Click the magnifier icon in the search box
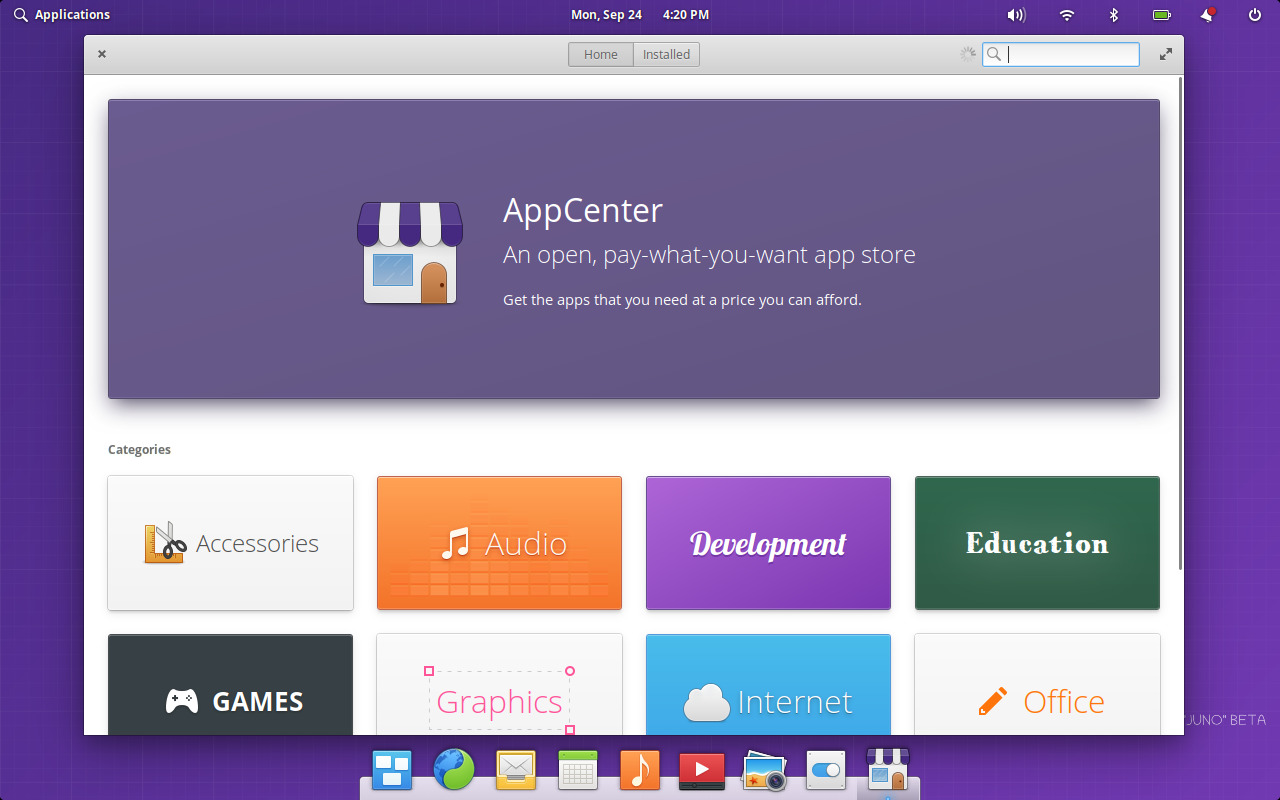Viewport: 1280px width, 800px height. point(994,55)
